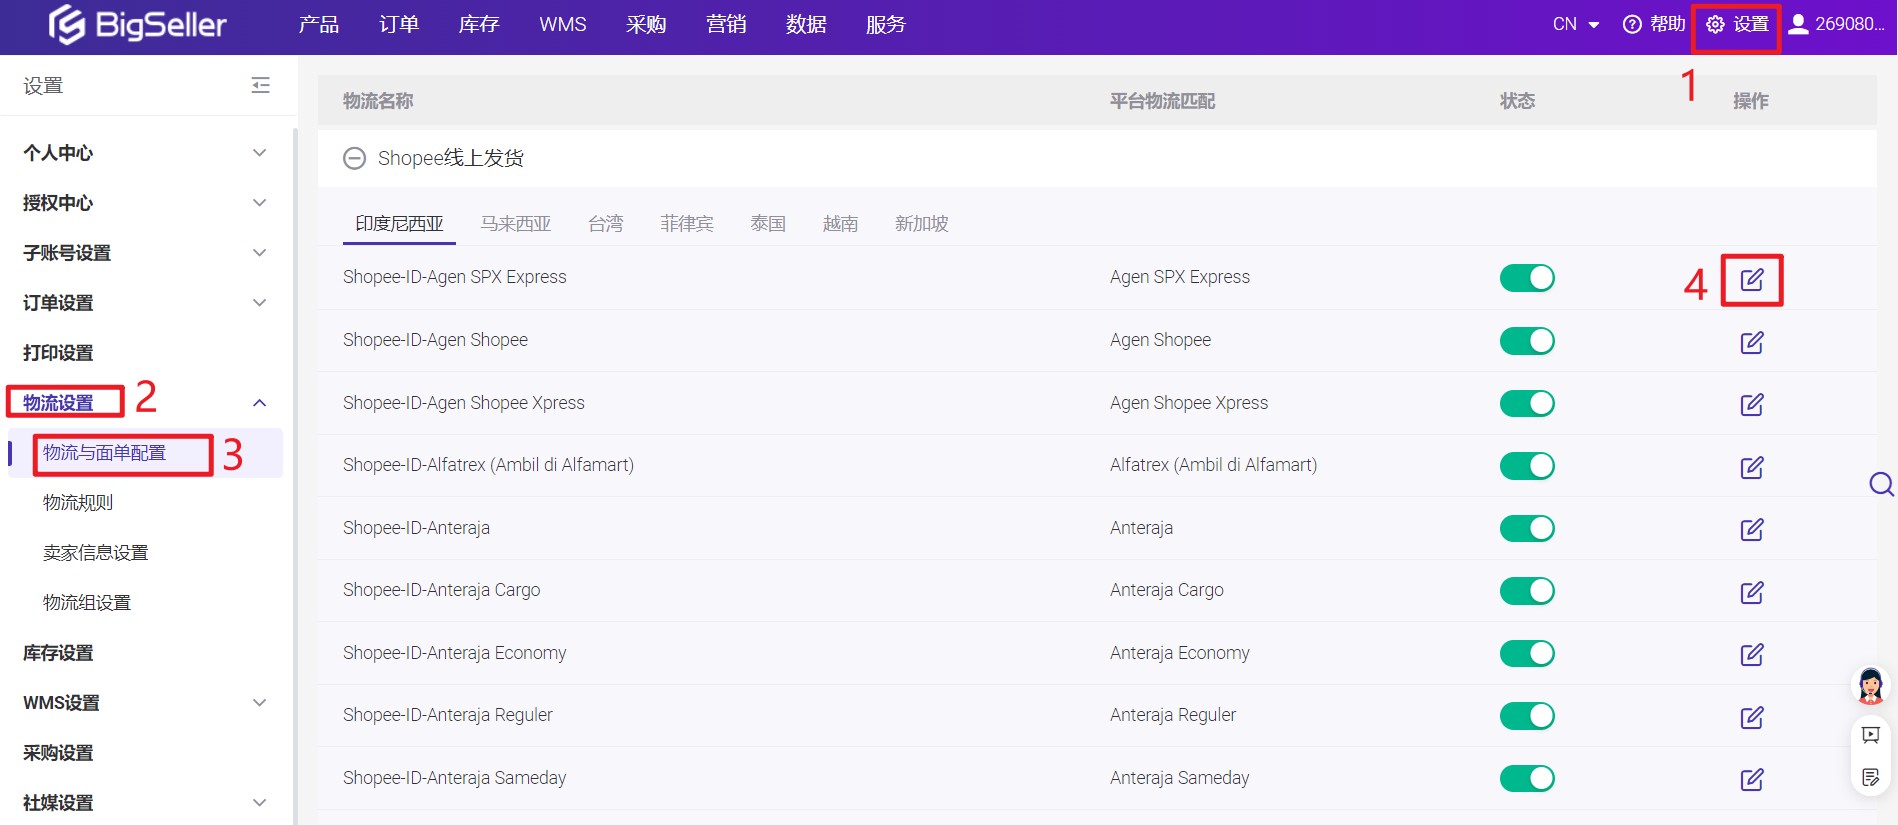Expand 子账号设置 sidebar section
The image size is (1898, 825).
[x=259, y=253]
